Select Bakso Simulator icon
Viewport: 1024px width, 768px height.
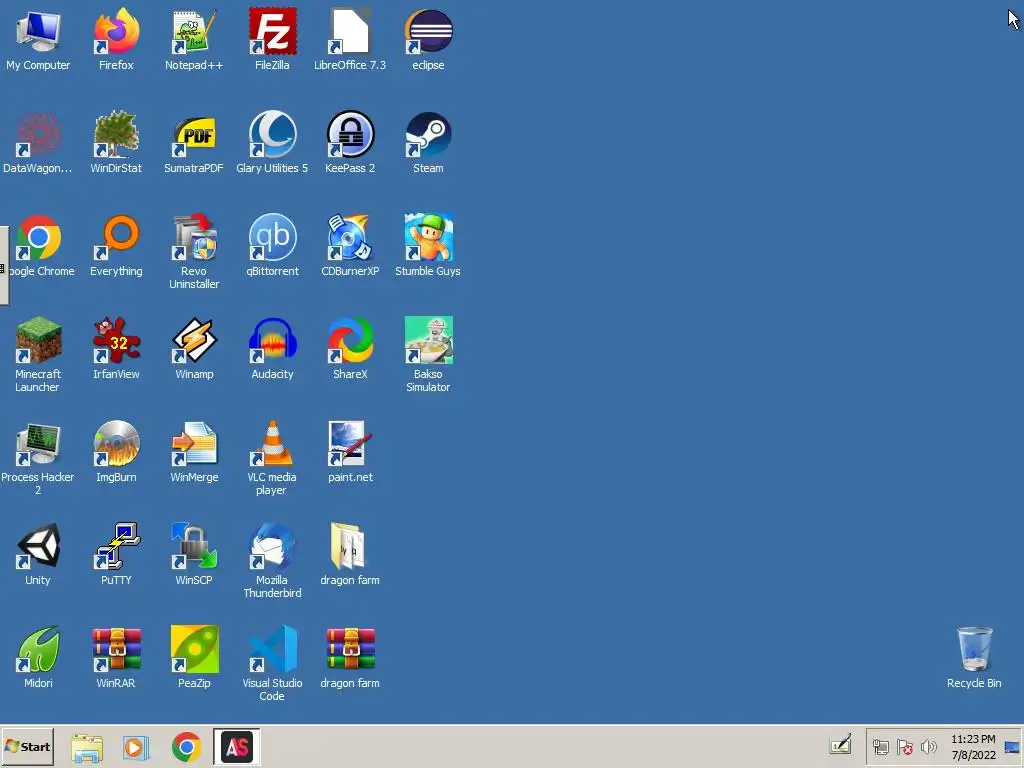coord(428,340)
